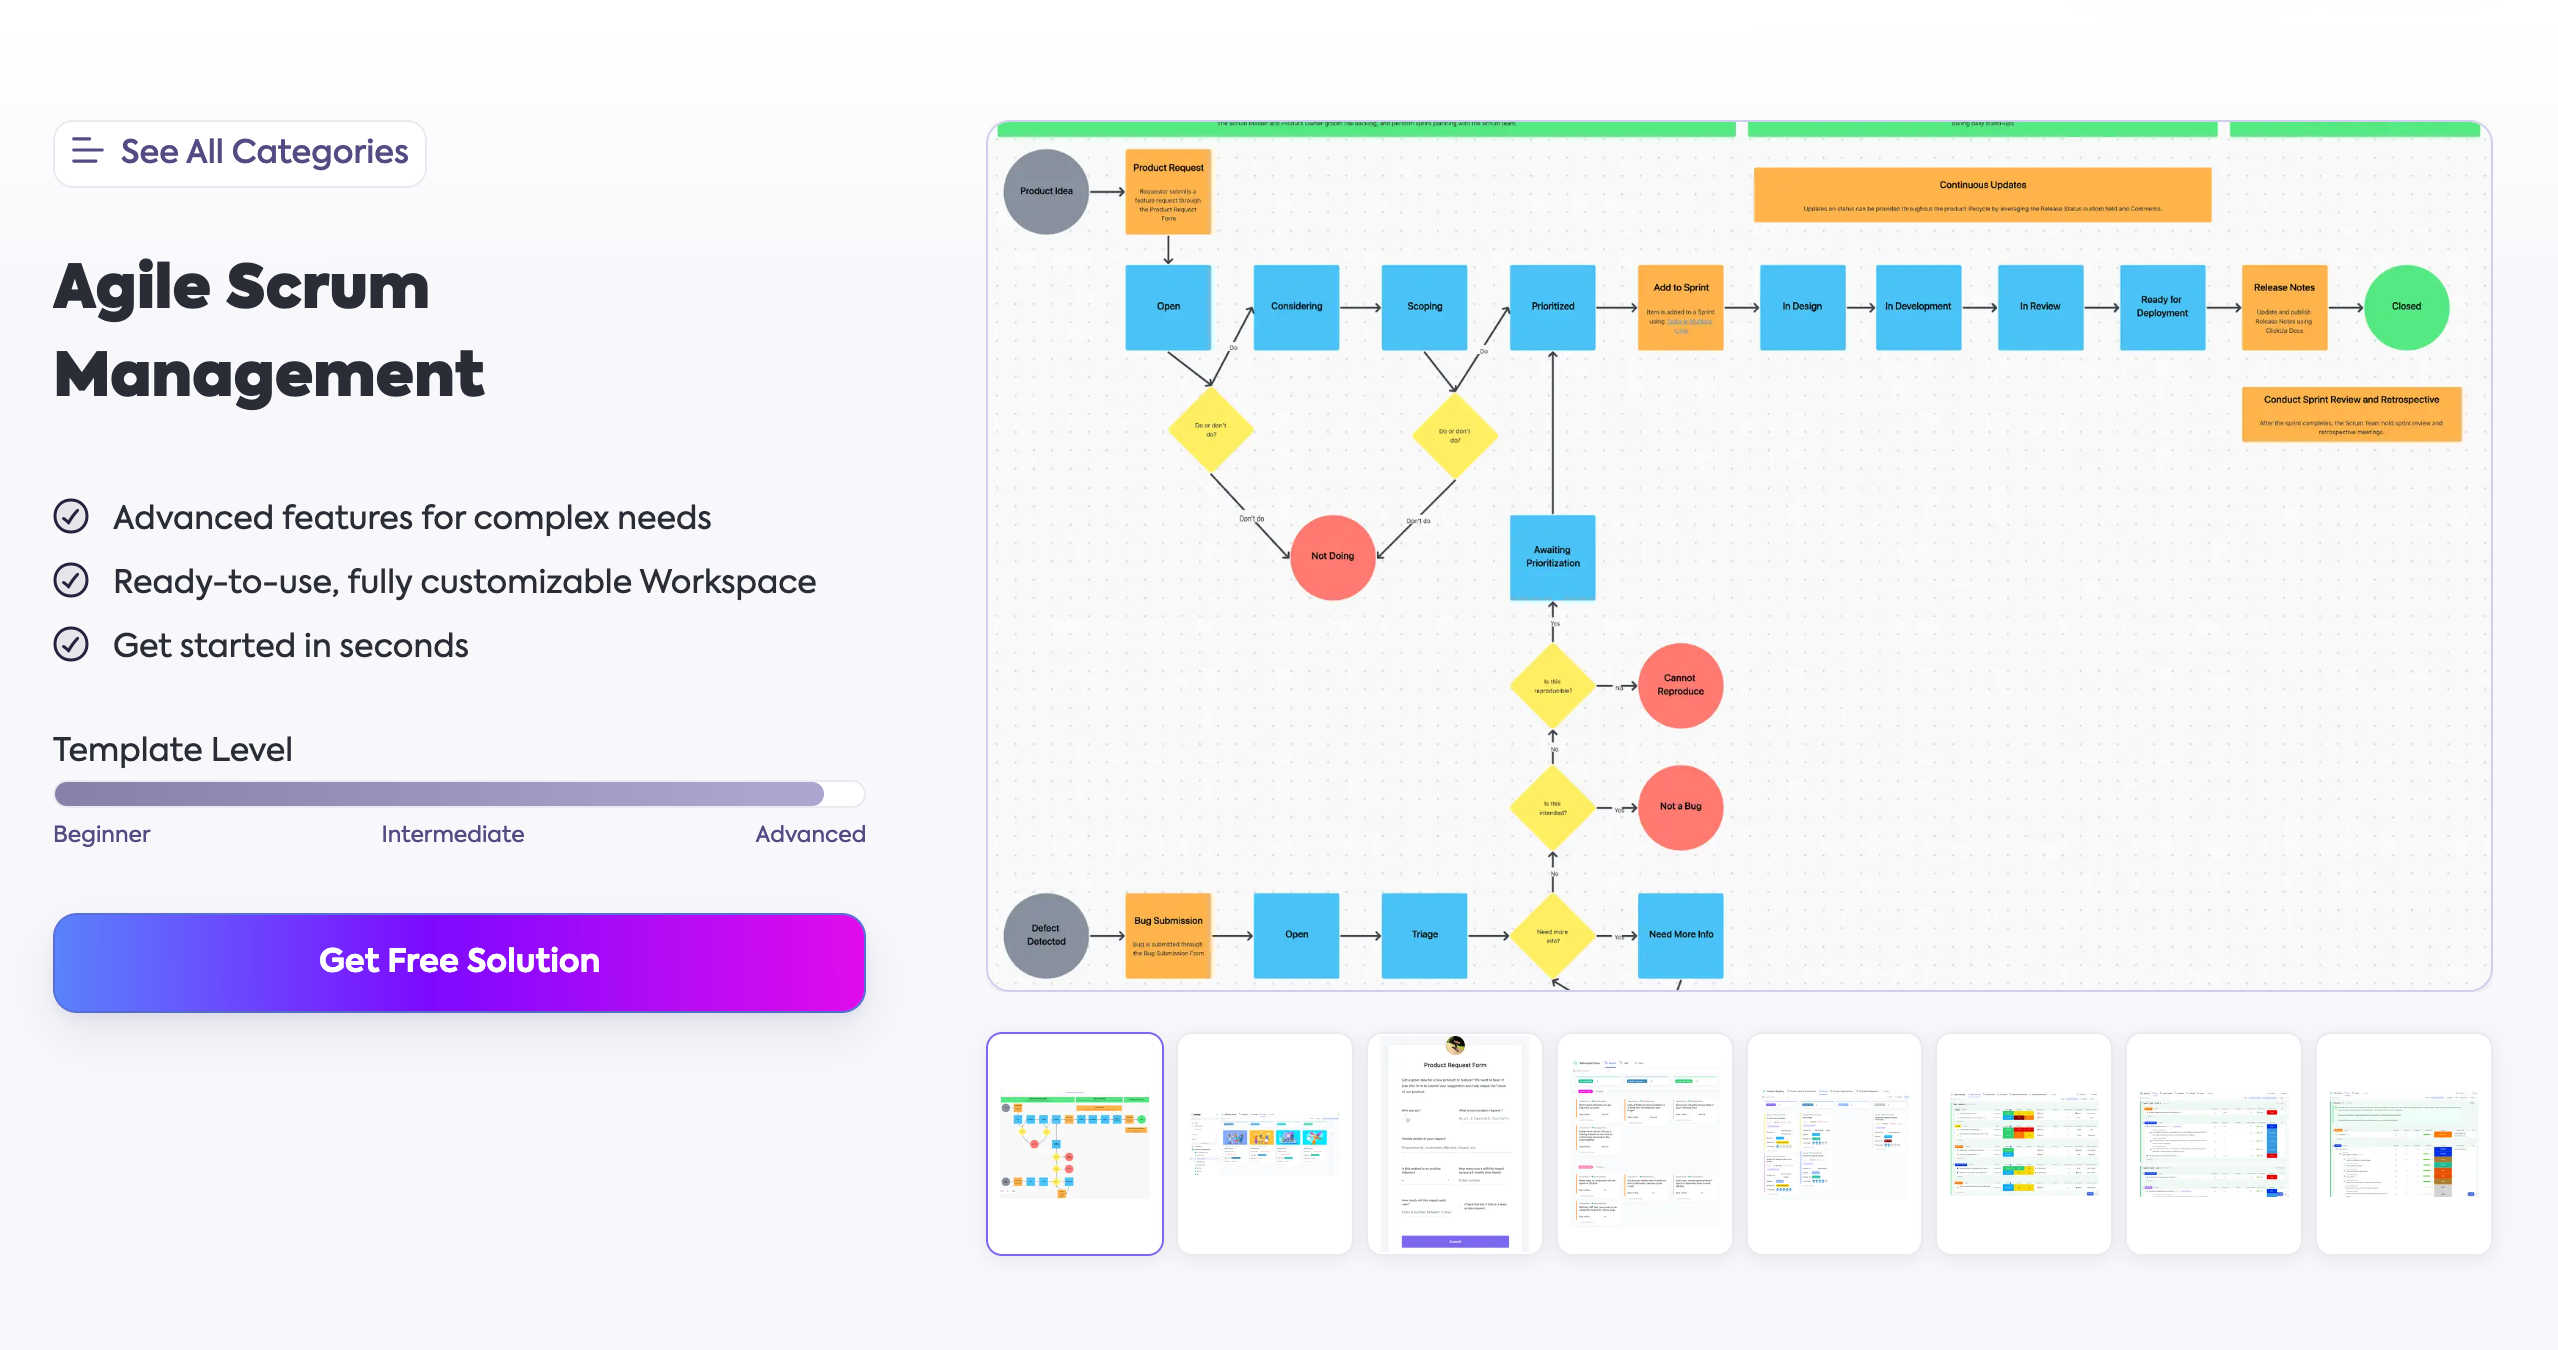Click the Beginner level label
Image resolution: width=2558 pixels, height=1350 pixels.
[x=102, y=834]
